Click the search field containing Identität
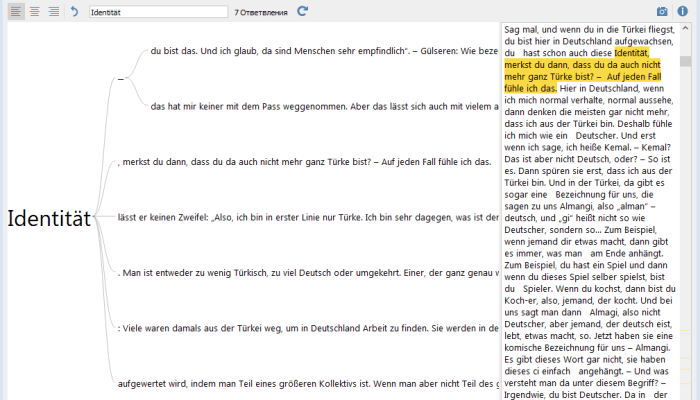The height and width of the screenshot is (400, 700). pyautogui.click(x=156, y=12)
